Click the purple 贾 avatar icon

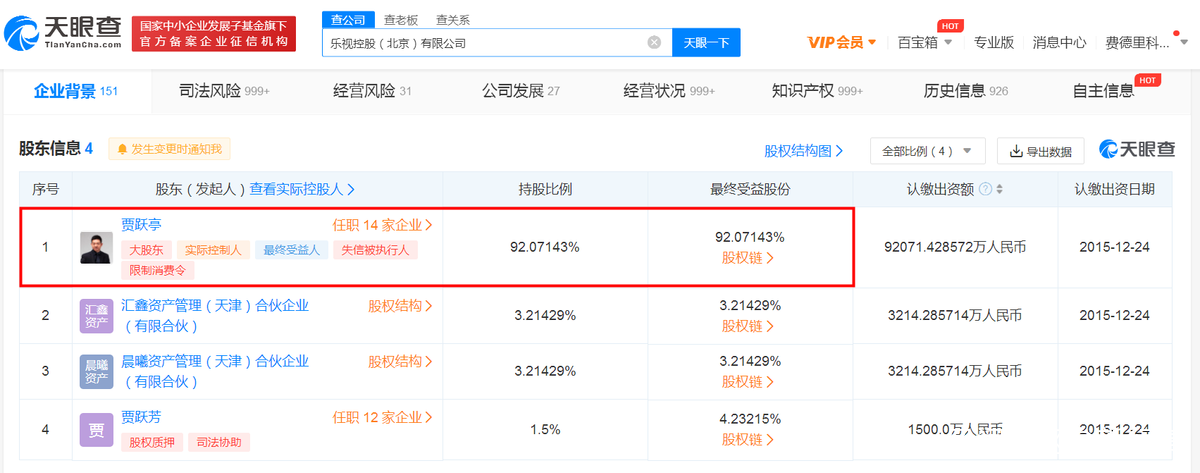96,430
